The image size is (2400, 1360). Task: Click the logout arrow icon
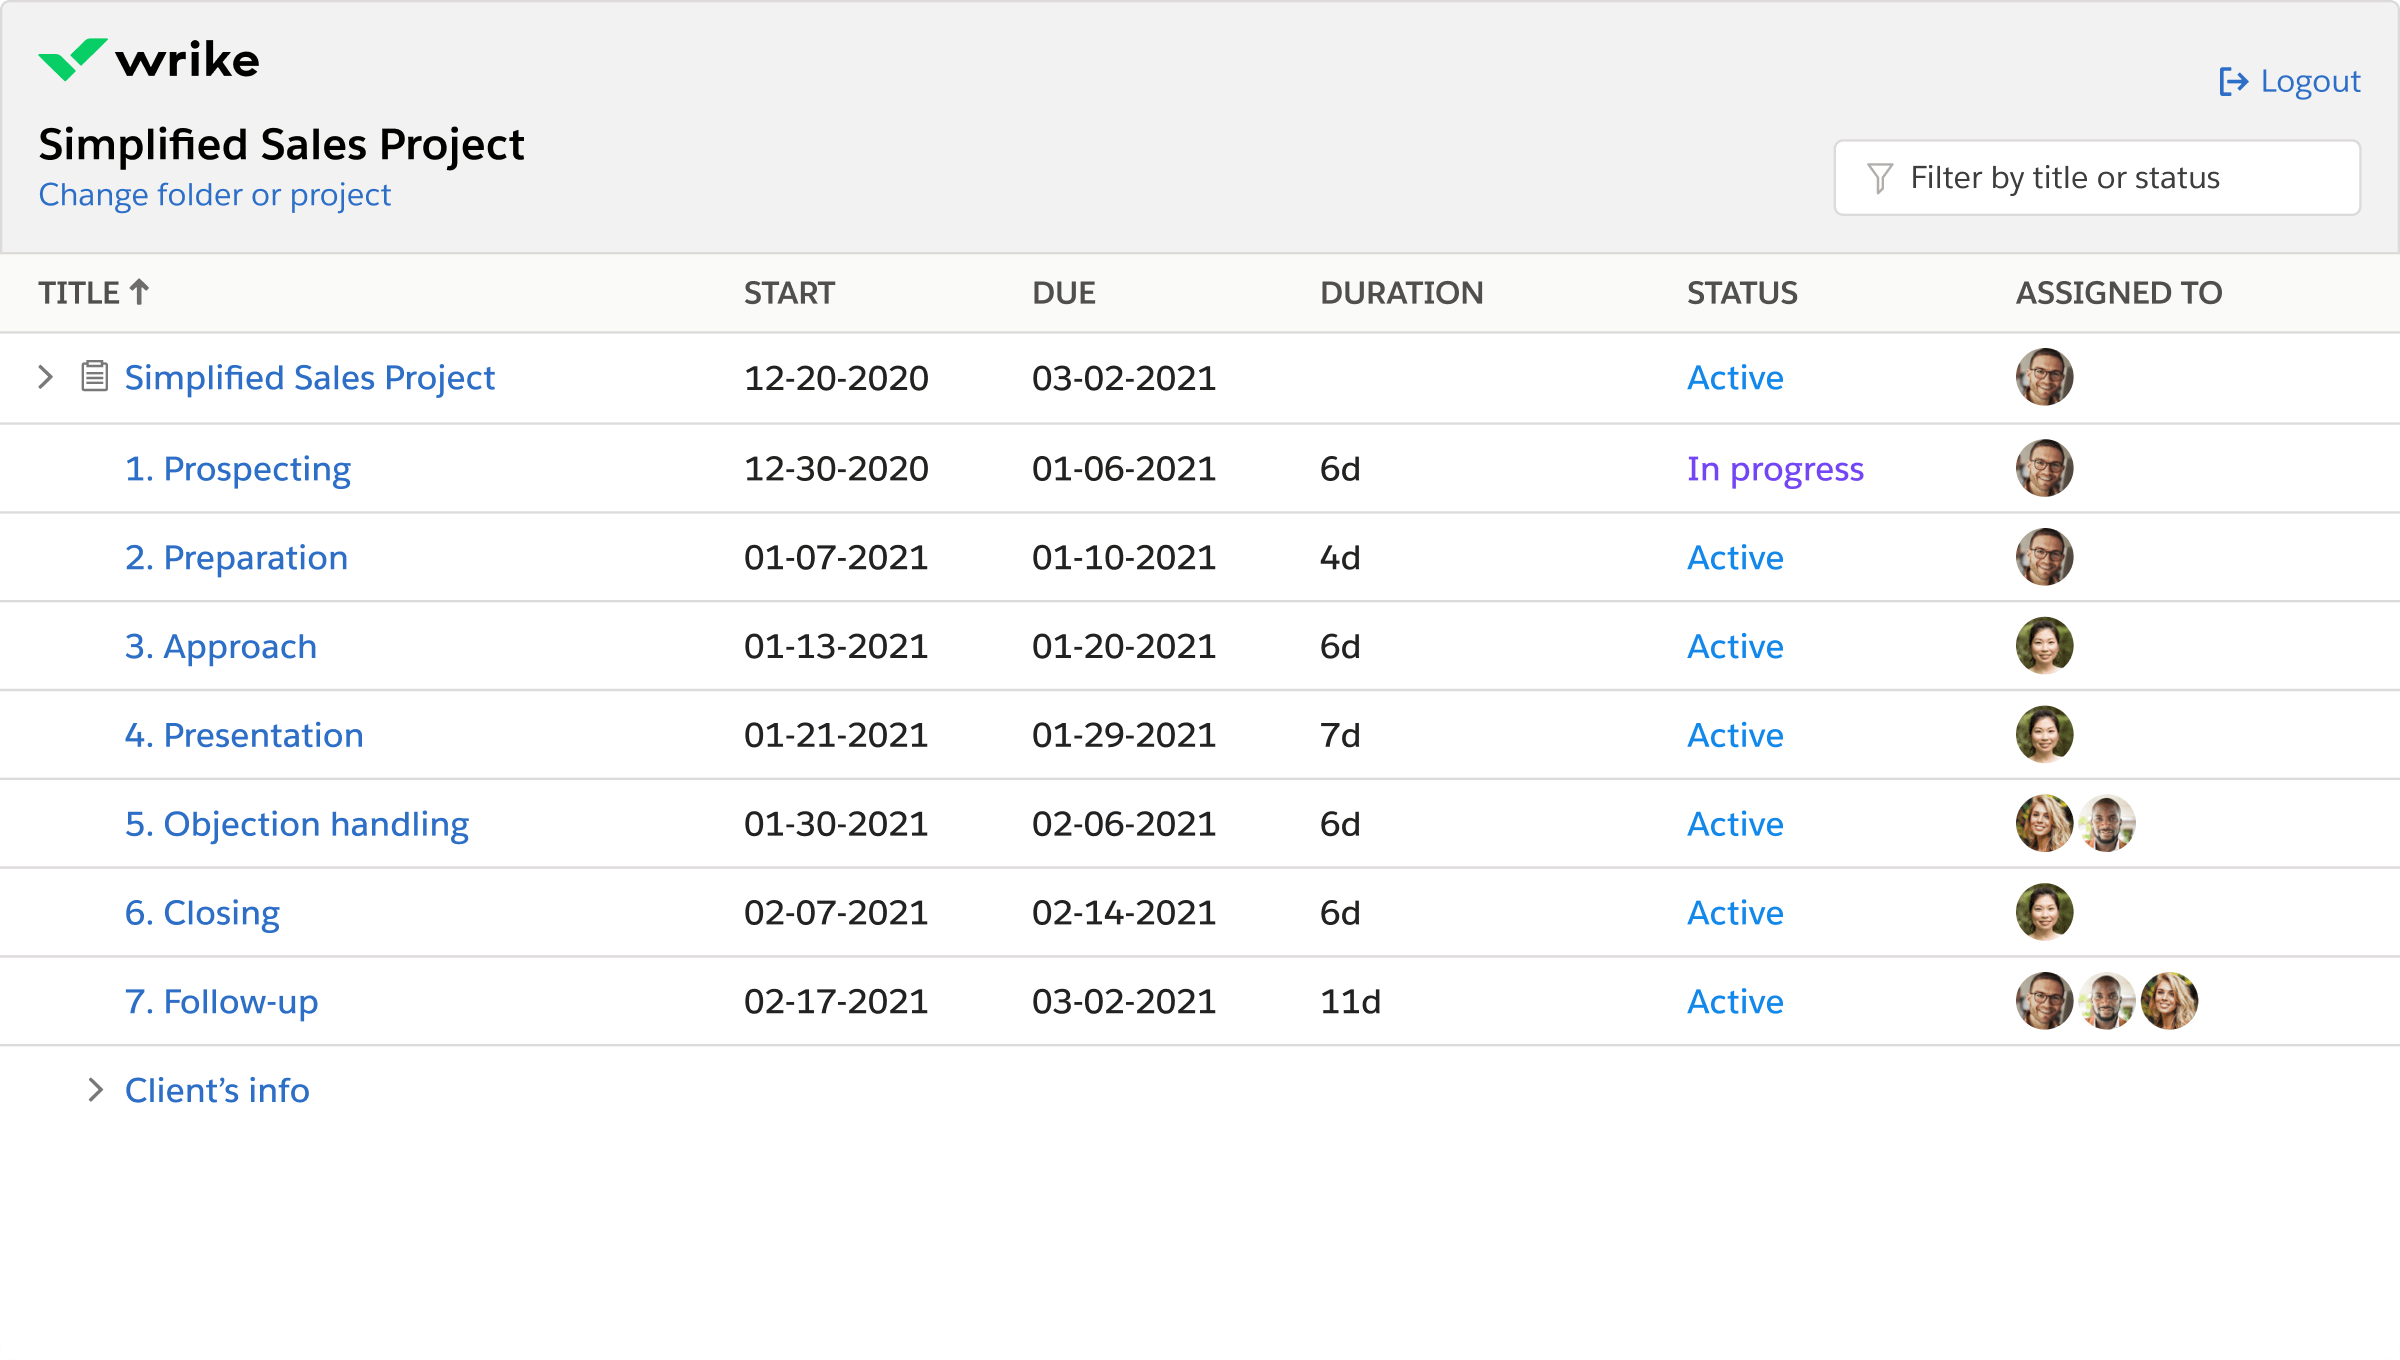pos(2235,80)
